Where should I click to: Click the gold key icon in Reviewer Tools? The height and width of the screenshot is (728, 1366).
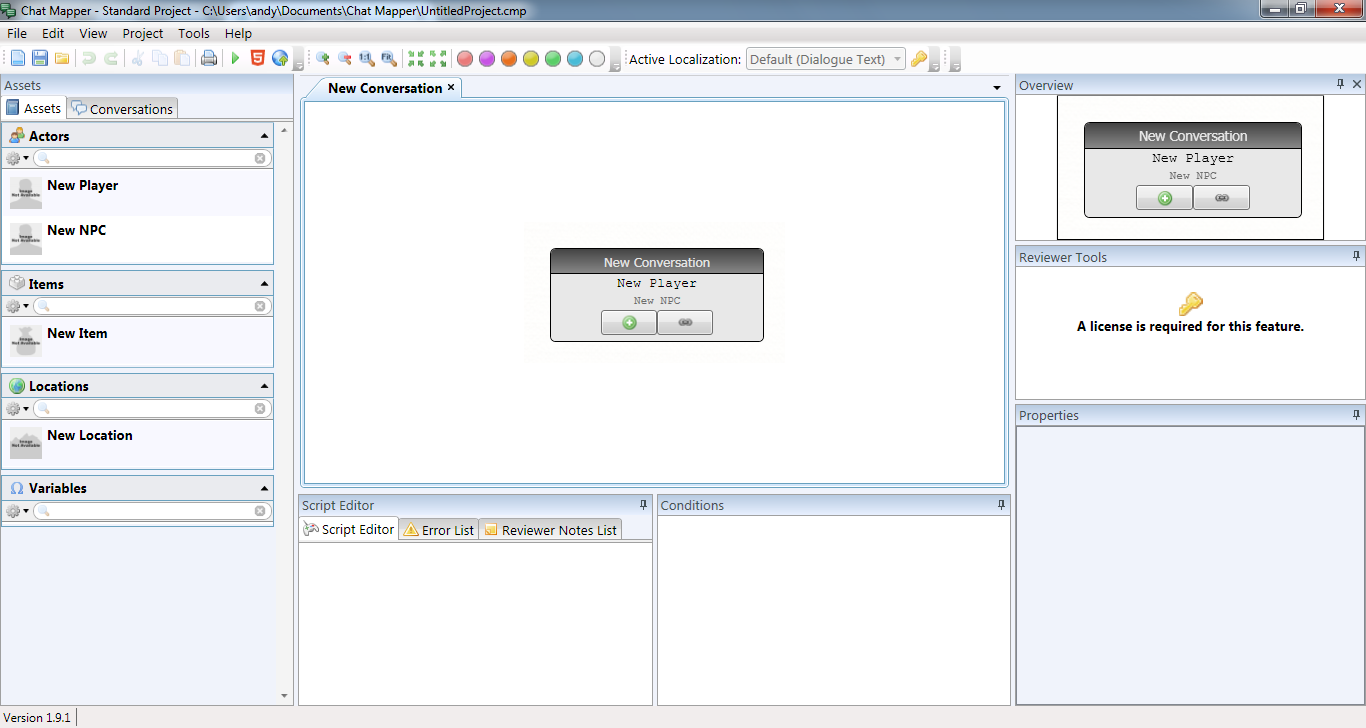pyautogui.click(x=1190, y=303)
